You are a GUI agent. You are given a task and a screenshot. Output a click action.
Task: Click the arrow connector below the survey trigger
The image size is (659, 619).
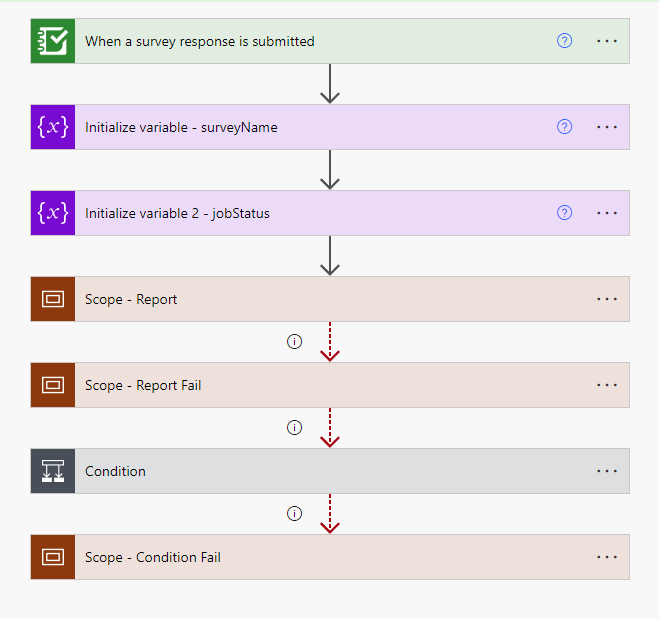[330, 84]
